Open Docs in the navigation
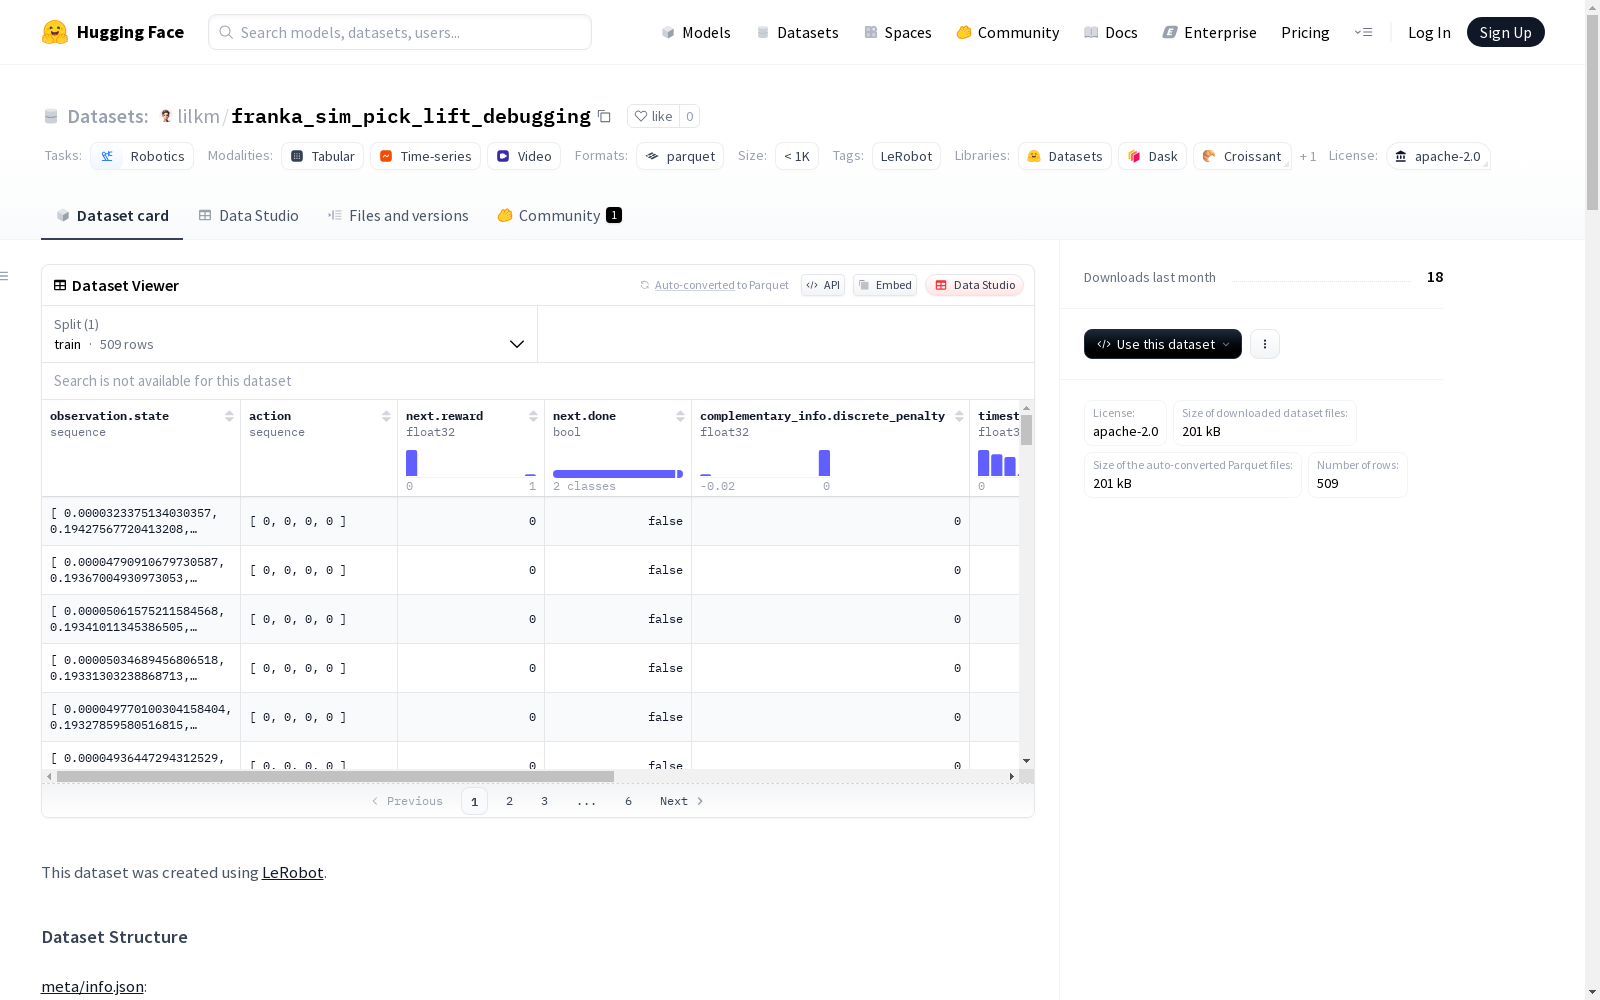1600x1000 pixels. (1111, 32)
